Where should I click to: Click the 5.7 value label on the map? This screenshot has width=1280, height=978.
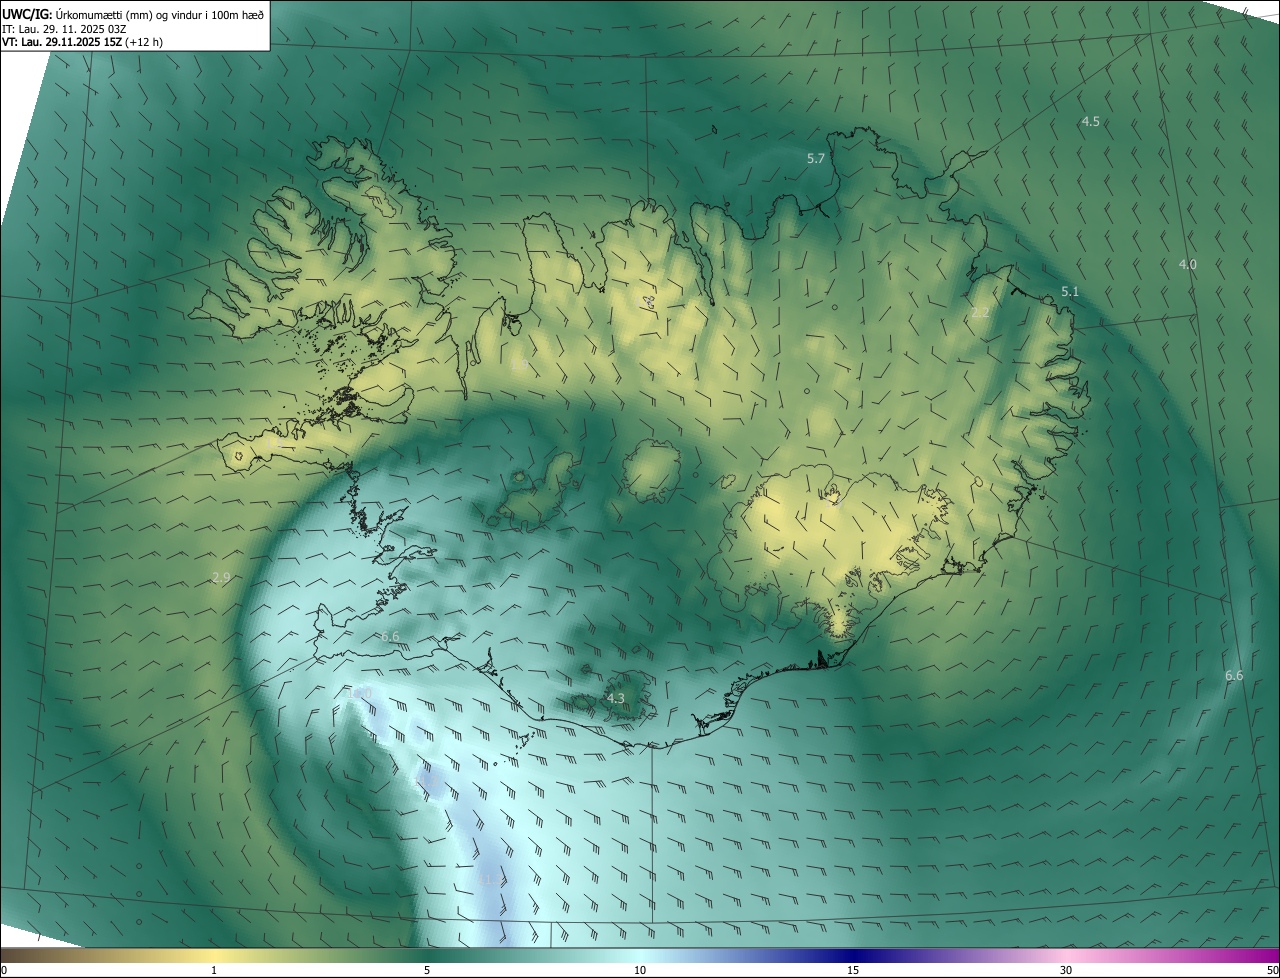tap(816, 158)
